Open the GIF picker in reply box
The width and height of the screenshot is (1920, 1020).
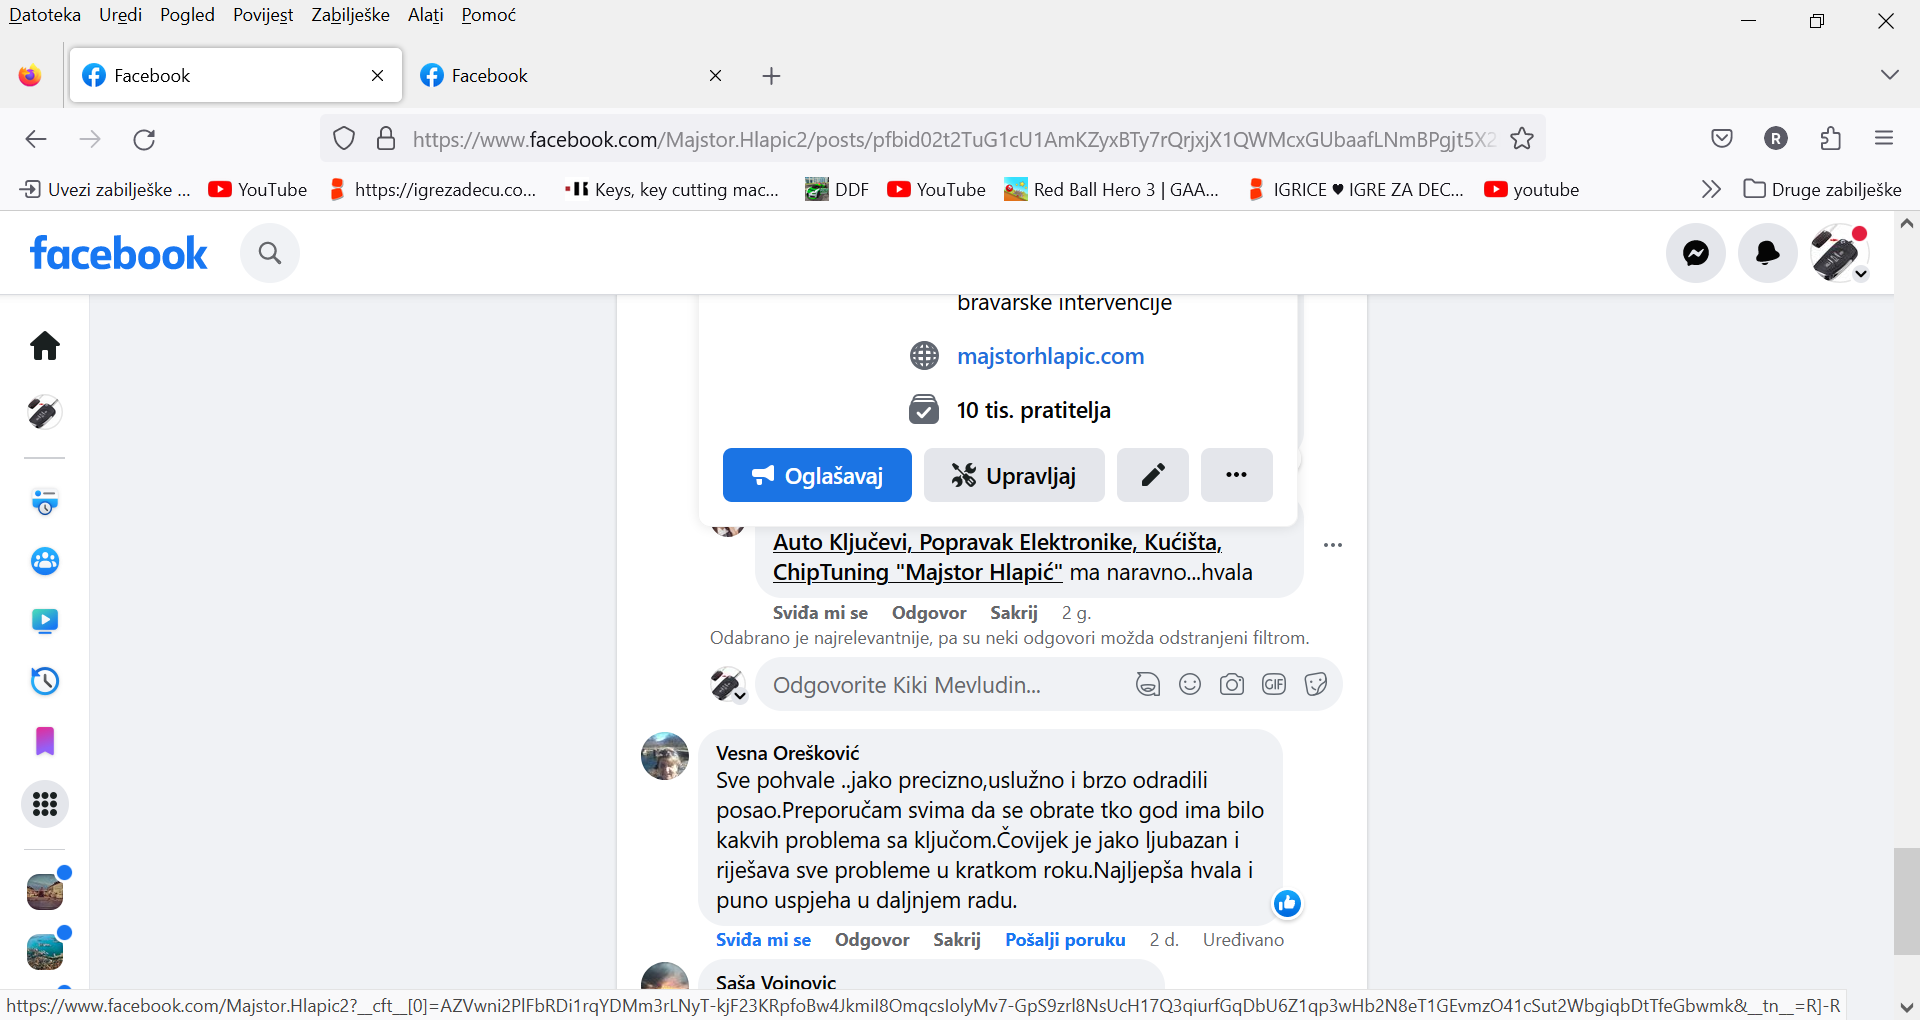point(1274,684)
